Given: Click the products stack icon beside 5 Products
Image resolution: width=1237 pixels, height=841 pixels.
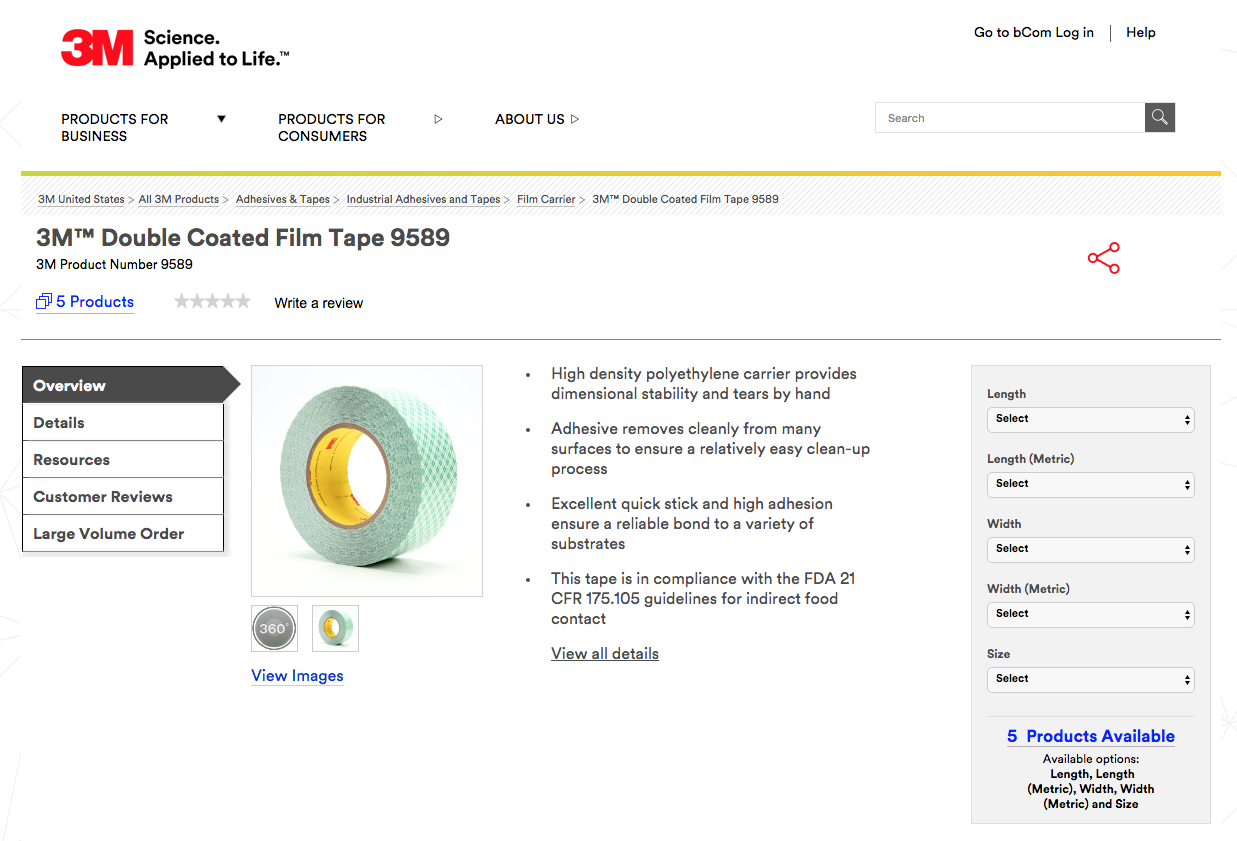Looking at the screenshot, I should (x=44, y=302).
